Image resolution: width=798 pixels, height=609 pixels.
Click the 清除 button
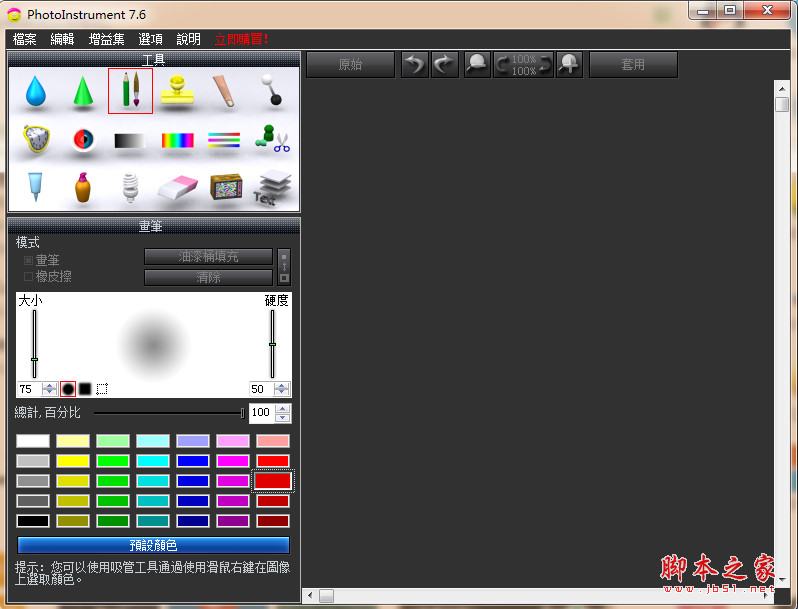208,277
